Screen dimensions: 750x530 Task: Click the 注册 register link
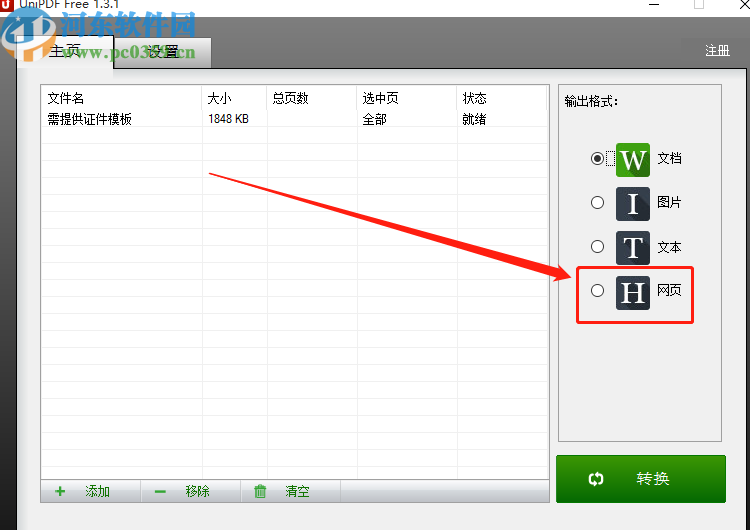(717, 50)
